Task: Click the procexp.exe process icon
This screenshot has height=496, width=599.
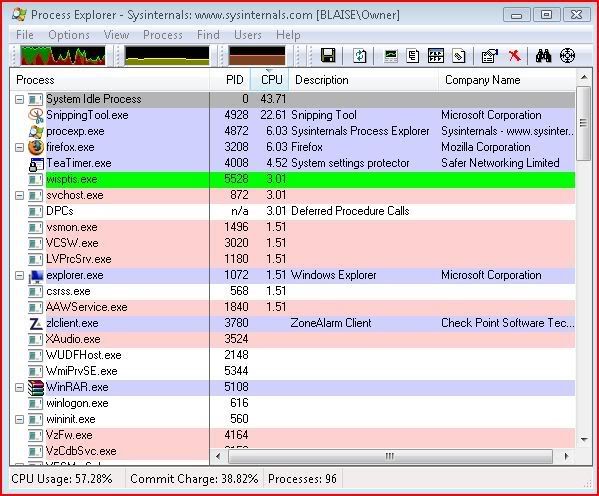Action: pyautogui.click(x=36, y=131)
